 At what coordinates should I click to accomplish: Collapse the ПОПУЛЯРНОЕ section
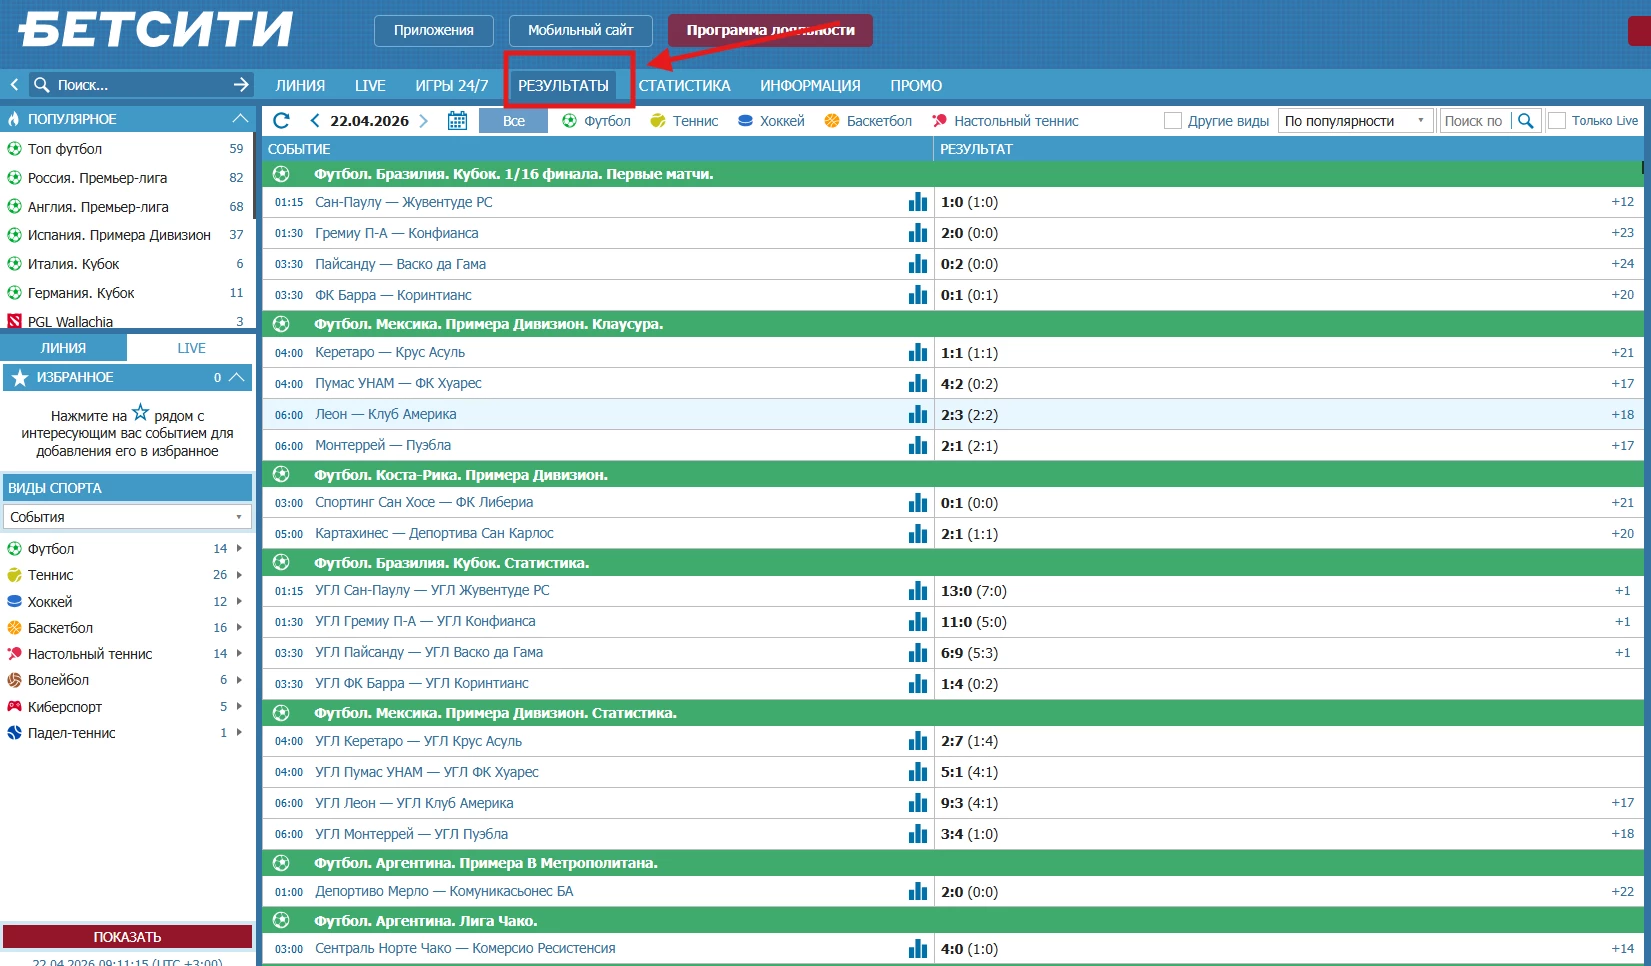tap(240, 118)
